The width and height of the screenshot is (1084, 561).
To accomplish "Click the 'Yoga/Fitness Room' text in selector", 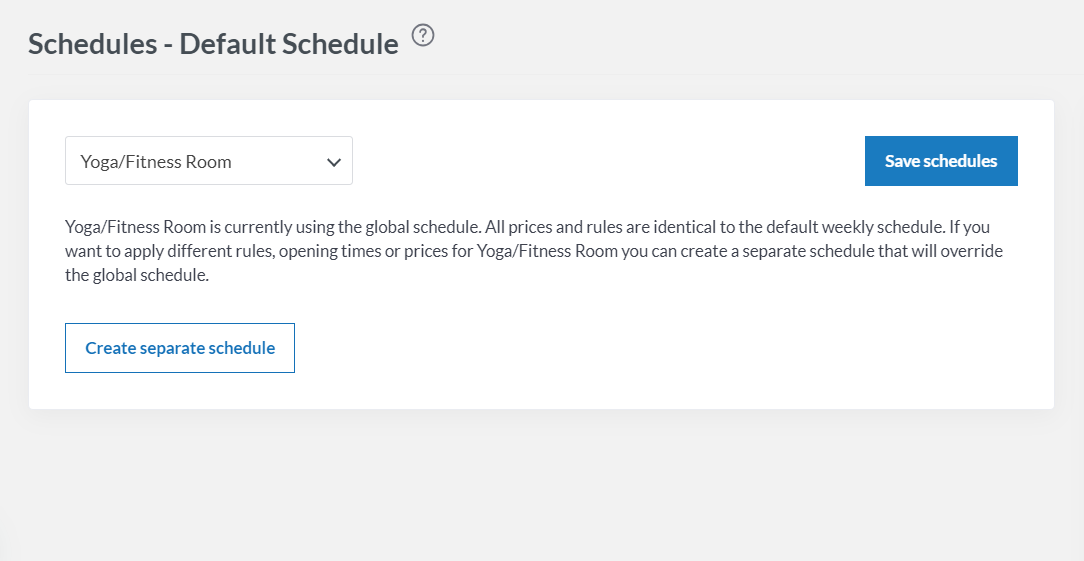I will (156, 162).
